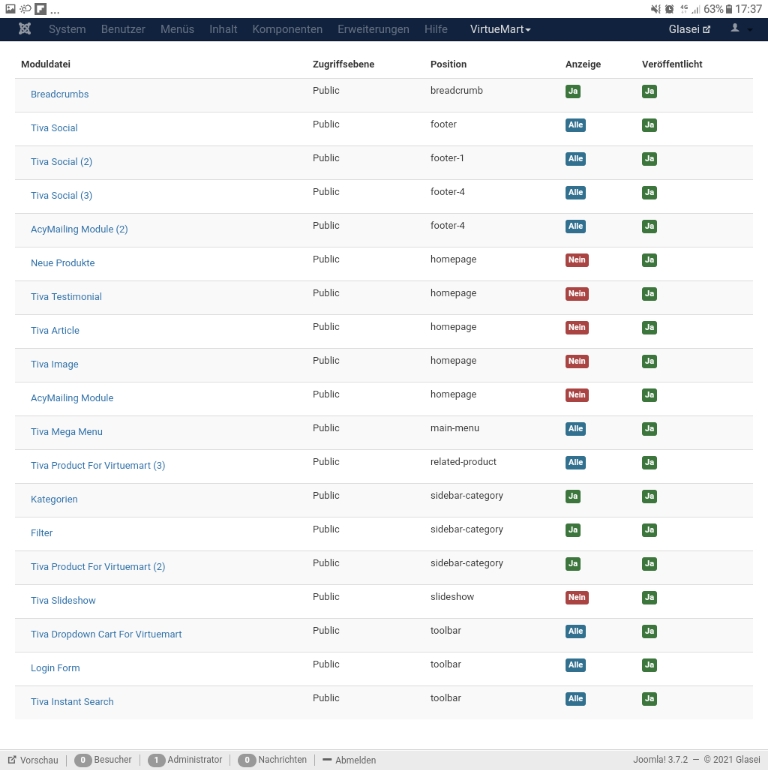
Task: Open the user account icon menu
Action: tap(736, 29)
